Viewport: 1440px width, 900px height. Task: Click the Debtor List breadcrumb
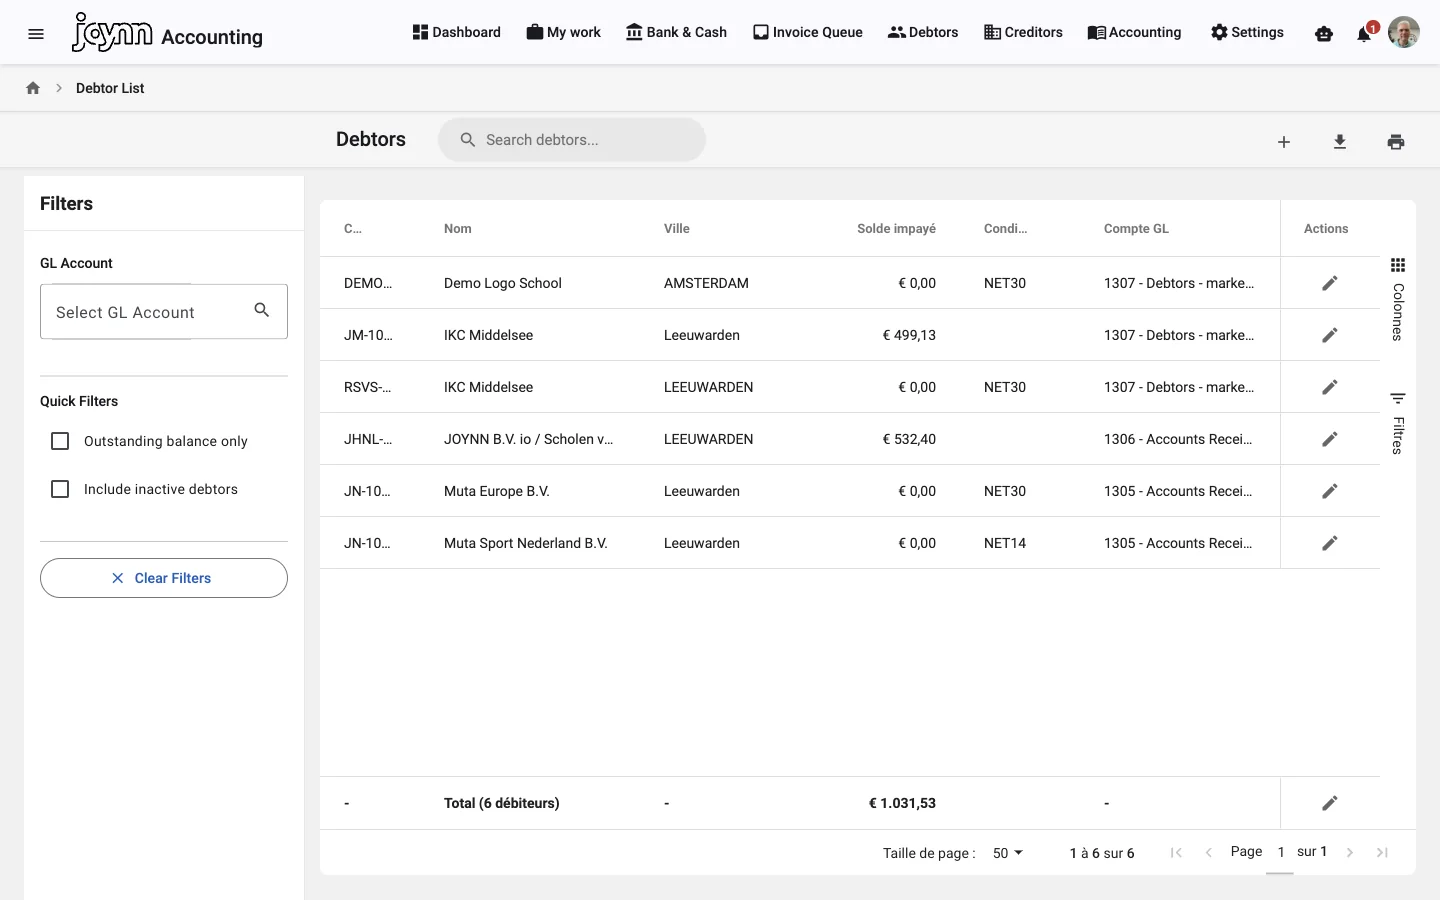[110, 88]
